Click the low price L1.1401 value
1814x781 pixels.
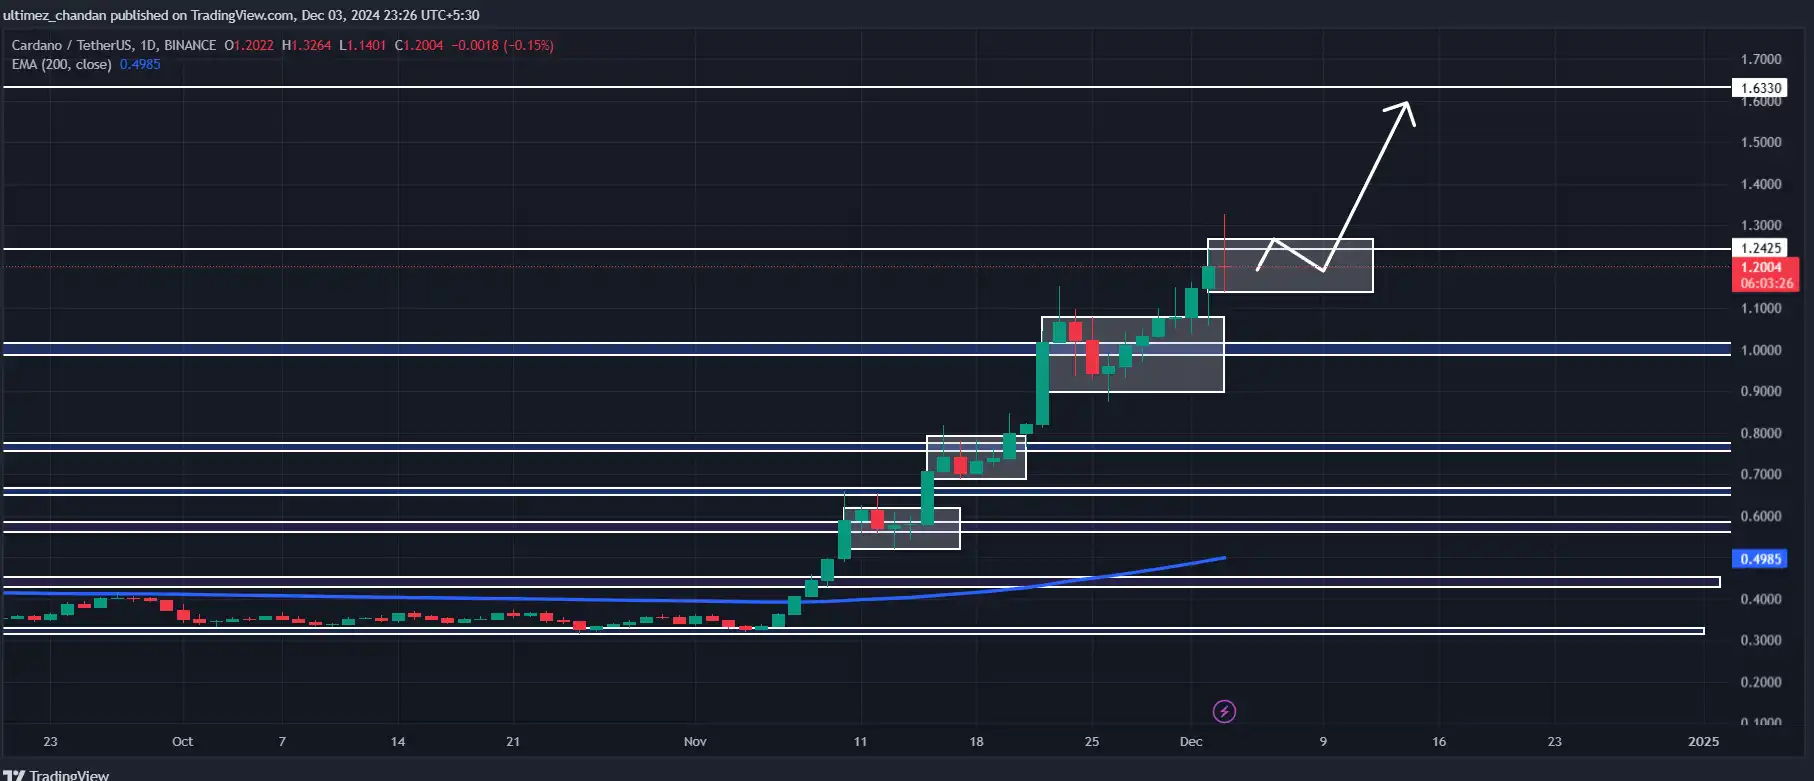coord(362,45)
